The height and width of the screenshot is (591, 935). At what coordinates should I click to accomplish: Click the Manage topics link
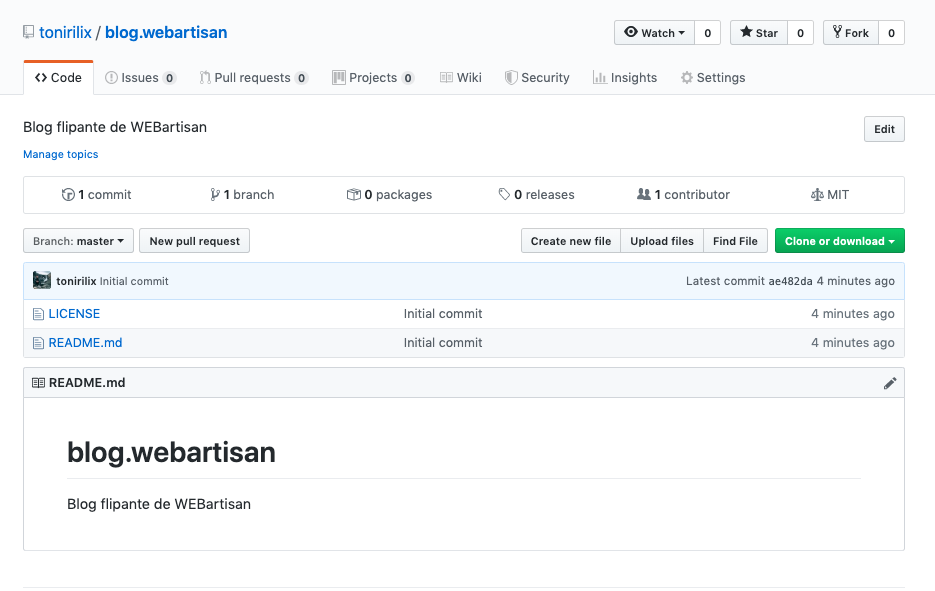[60, 154]
